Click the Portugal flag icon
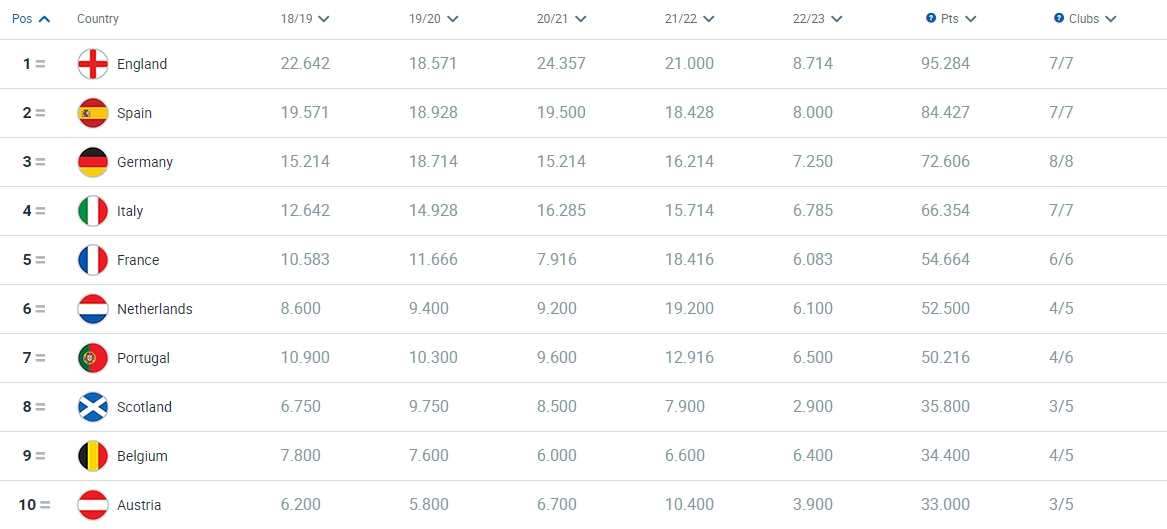Viewport: 1167px width, 529px height. 93,358
